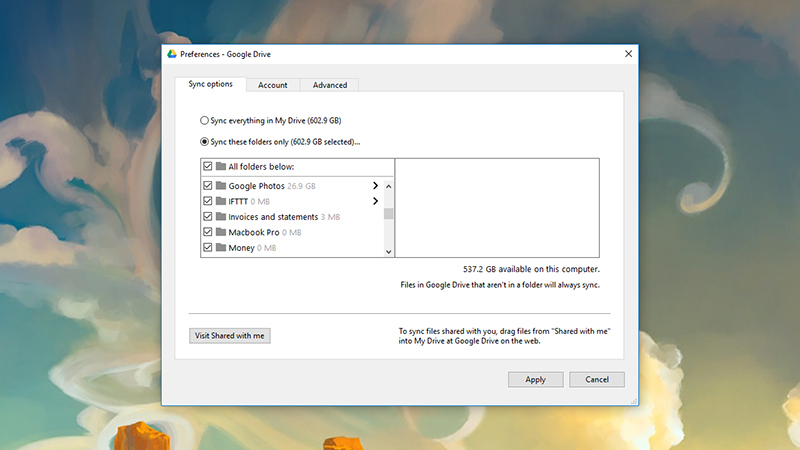Select Invoices and statements folder name
The width and height of the screenshot is (800, 450).
pos(273,217)
